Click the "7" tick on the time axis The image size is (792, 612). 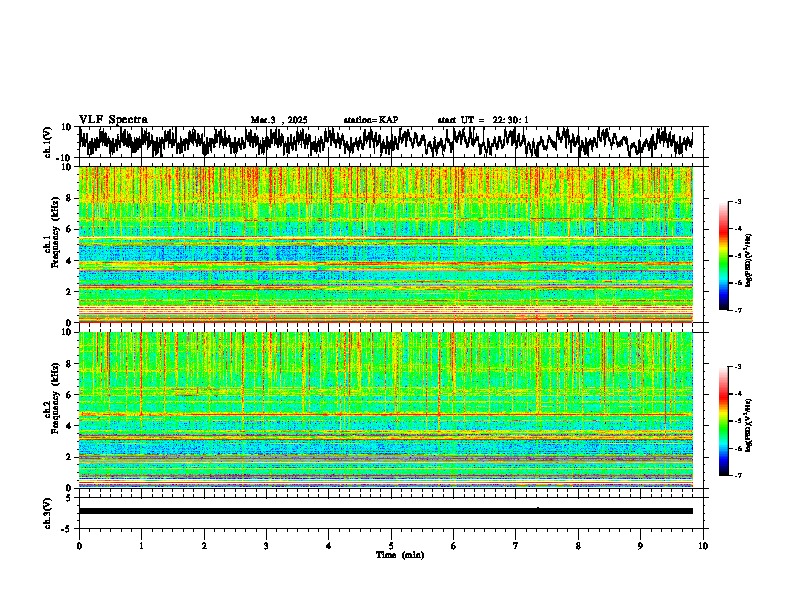point(516,546)
